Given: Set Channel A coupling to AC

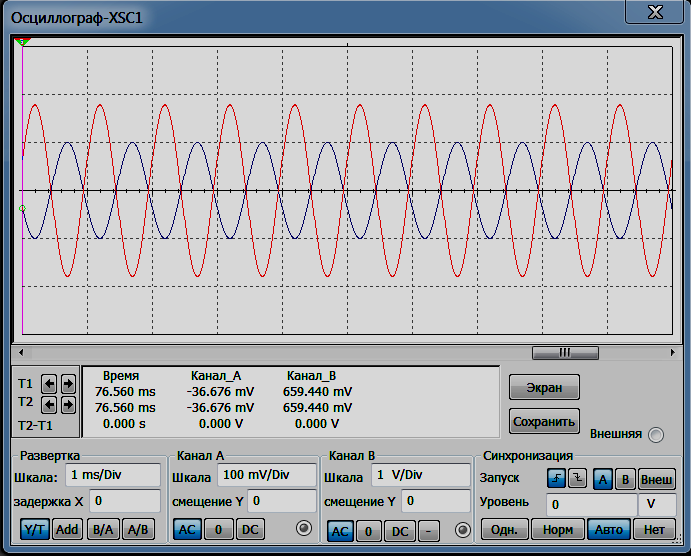Looking at the screenshot, I should (x=187, y=529).
